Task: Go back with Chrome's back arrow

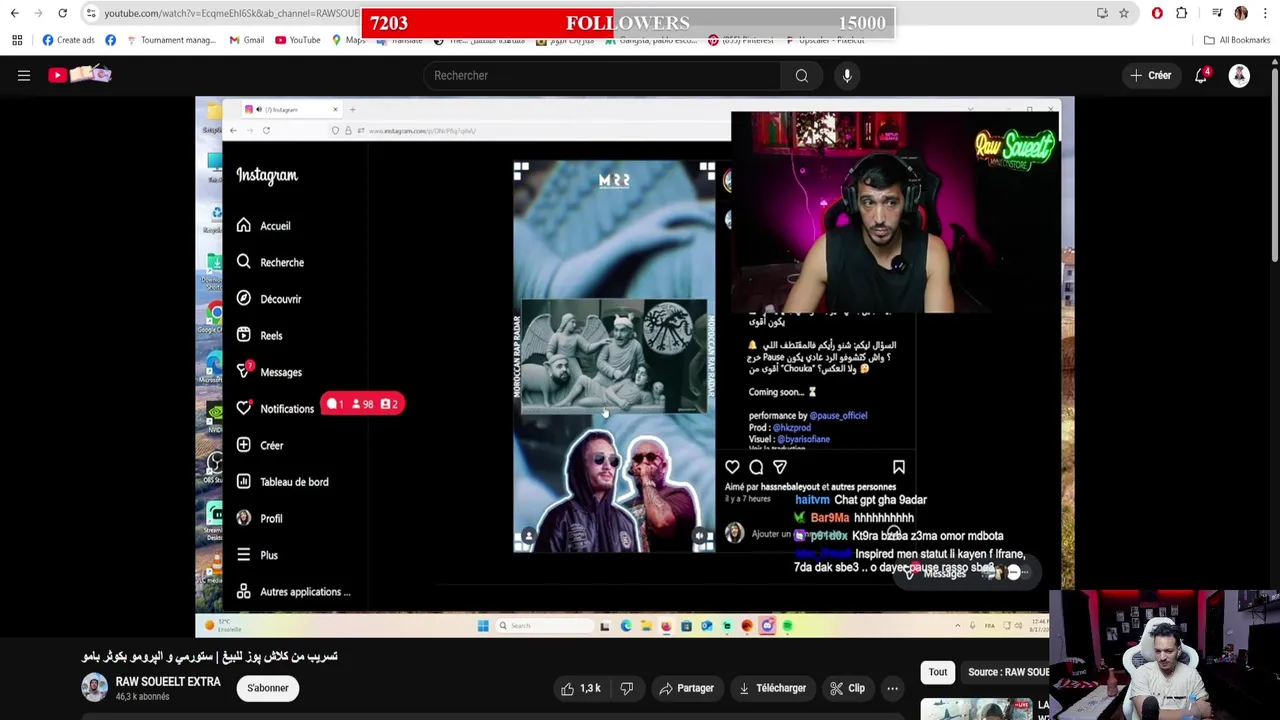Action: pos(14,13)
